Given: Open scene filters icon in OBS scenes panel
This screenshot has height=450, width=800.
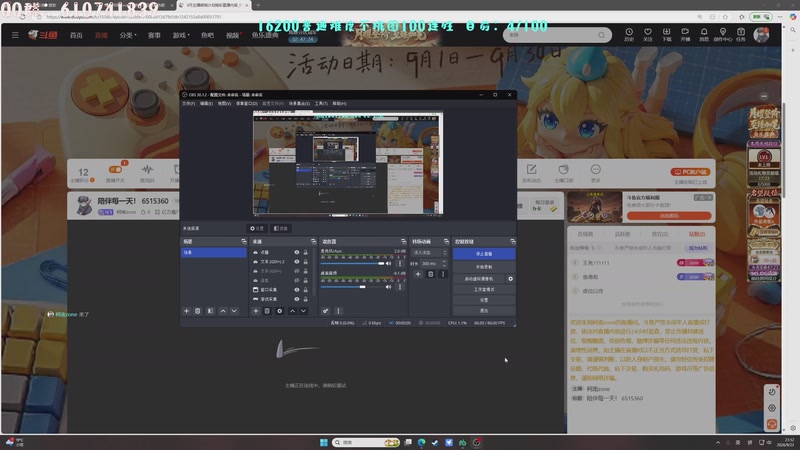Looking at the screenshot, I should point(210,311).
